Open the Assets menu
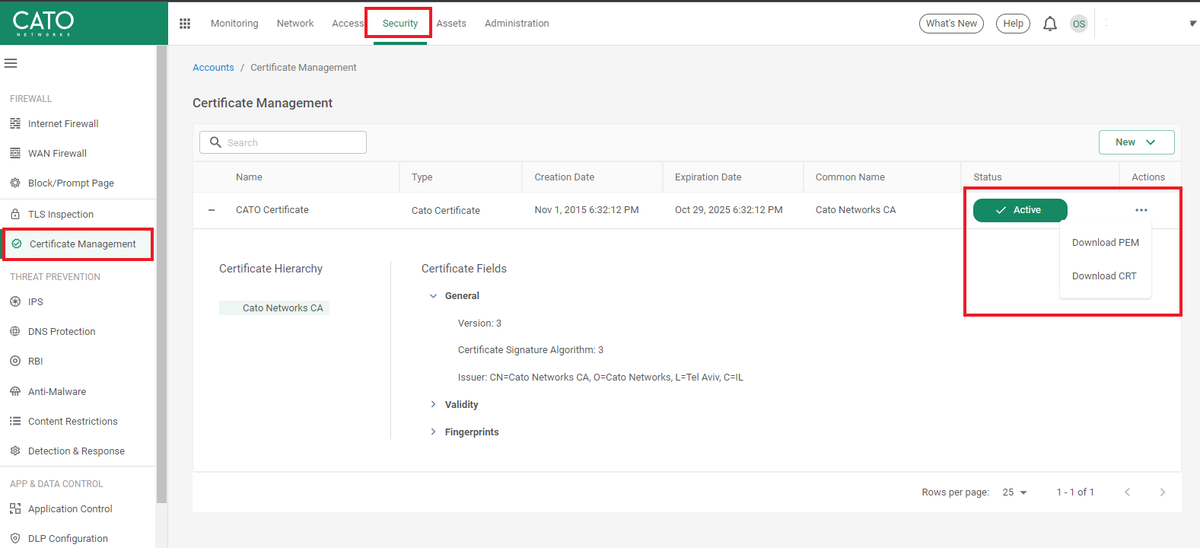This screenshot has height=548, width=1200. tap(451, 23)
